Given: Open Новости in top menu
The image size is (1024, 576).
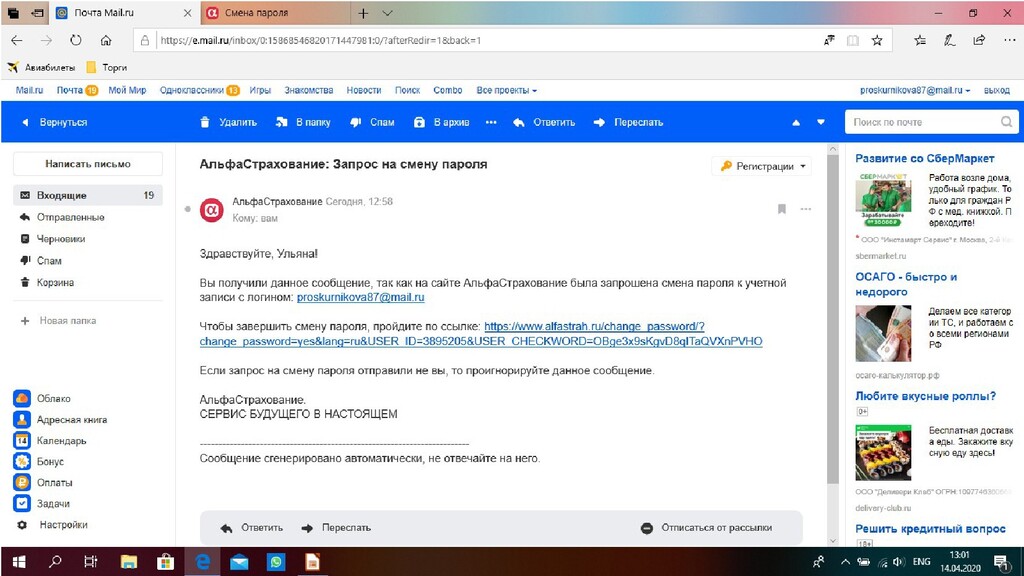Looking at the screenshot, I should pos(364,90).
